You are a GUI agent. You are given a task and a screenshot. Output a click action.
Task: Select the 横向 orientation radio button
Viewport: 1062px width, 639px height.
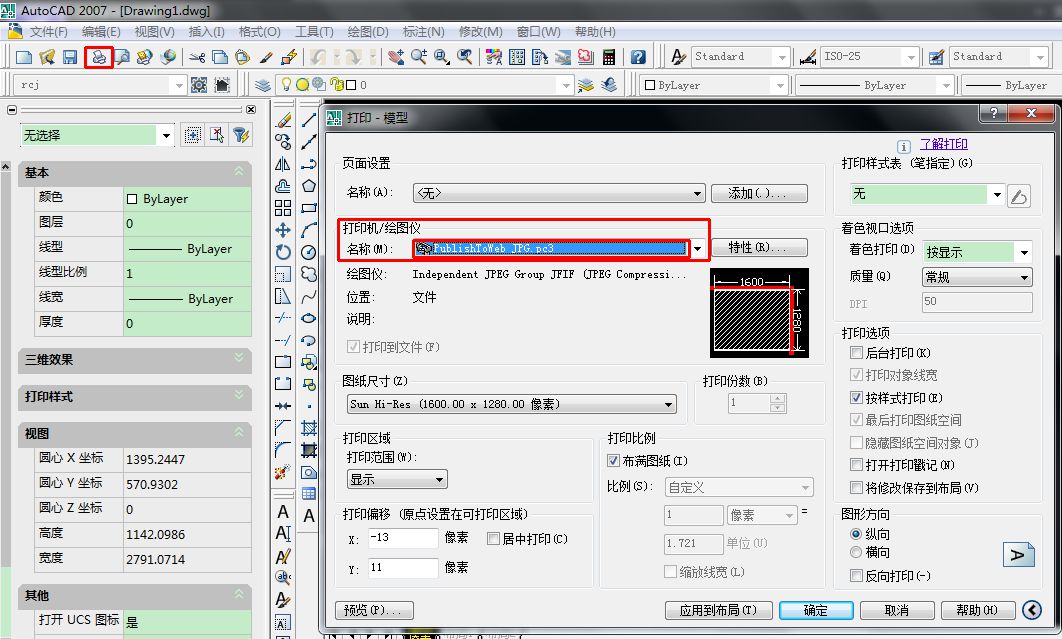[855, 552]
